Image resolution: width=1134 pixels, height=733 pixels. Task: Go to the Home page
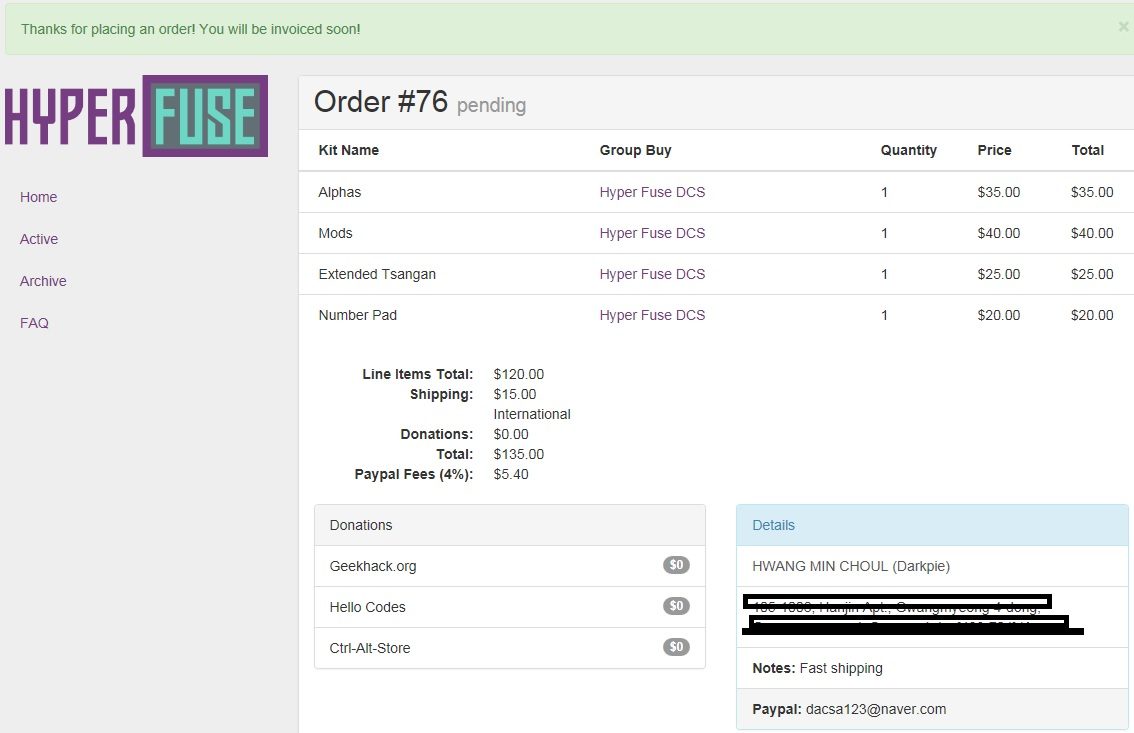coord(38,197)
